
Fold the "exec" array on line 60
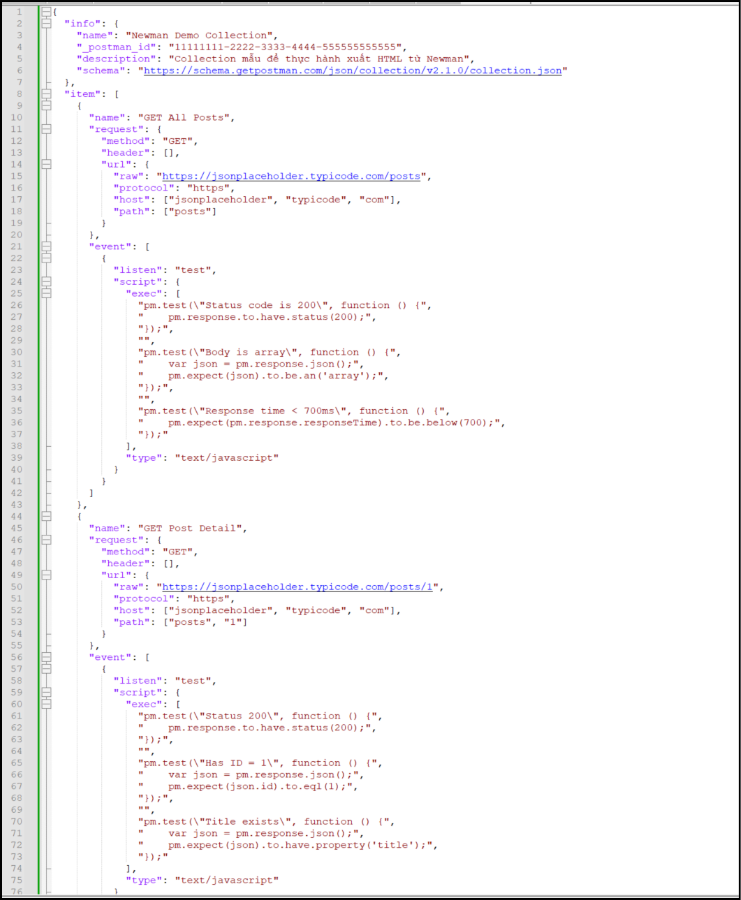(46, 704)
